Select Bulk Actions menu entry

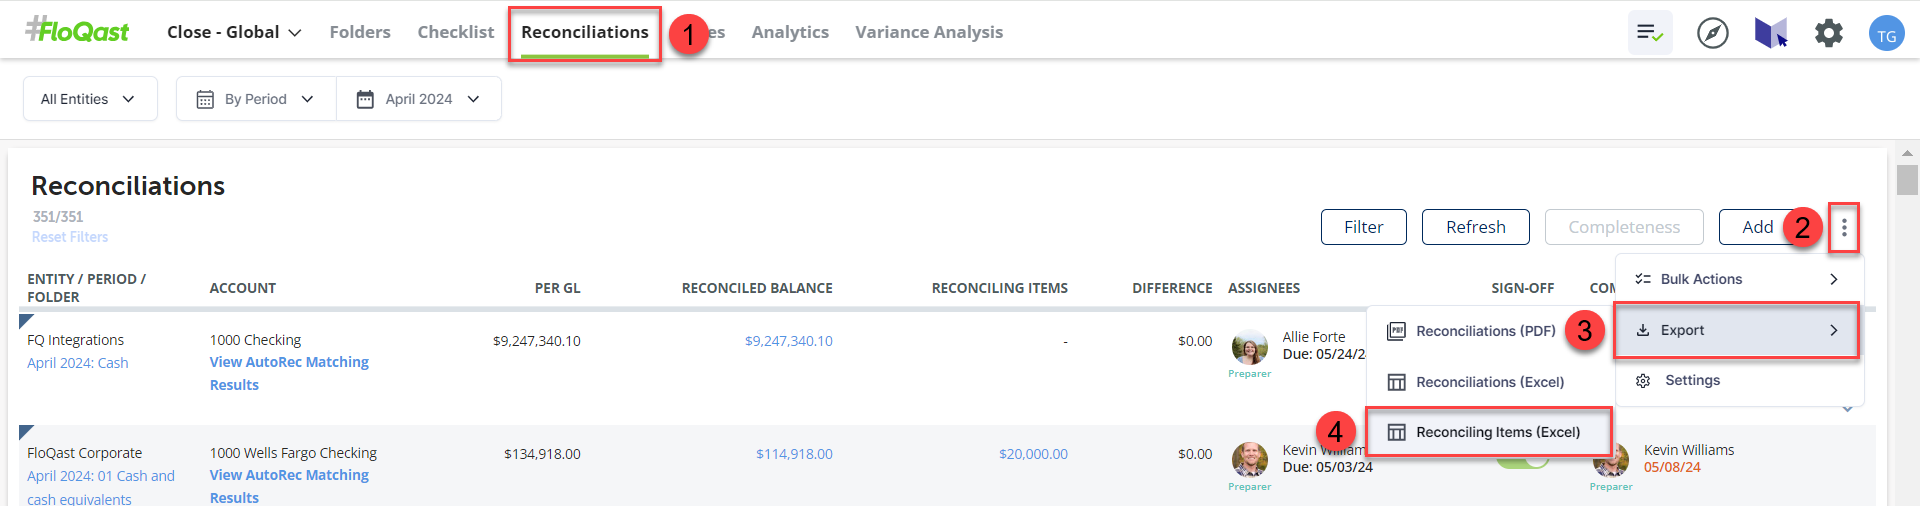pos(1739,279)
